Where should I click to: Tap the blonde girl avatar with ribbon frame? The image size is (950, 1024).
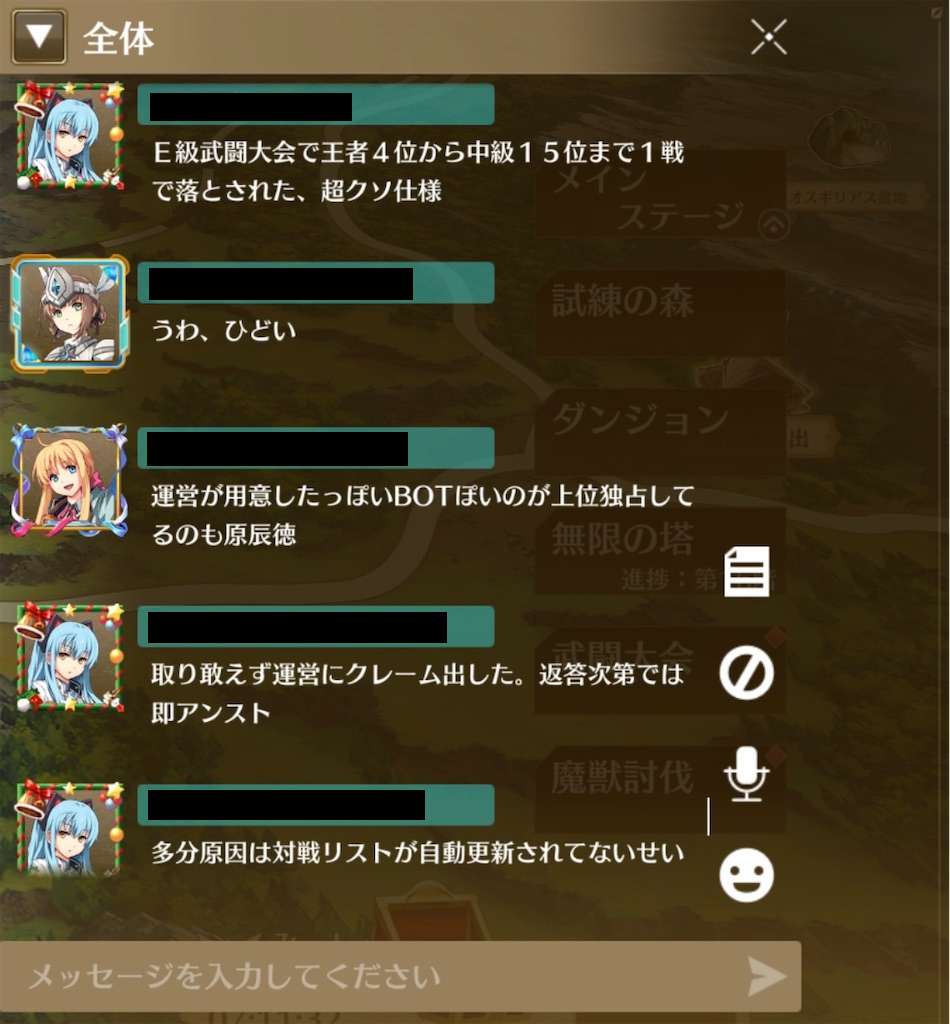point(69,480)
